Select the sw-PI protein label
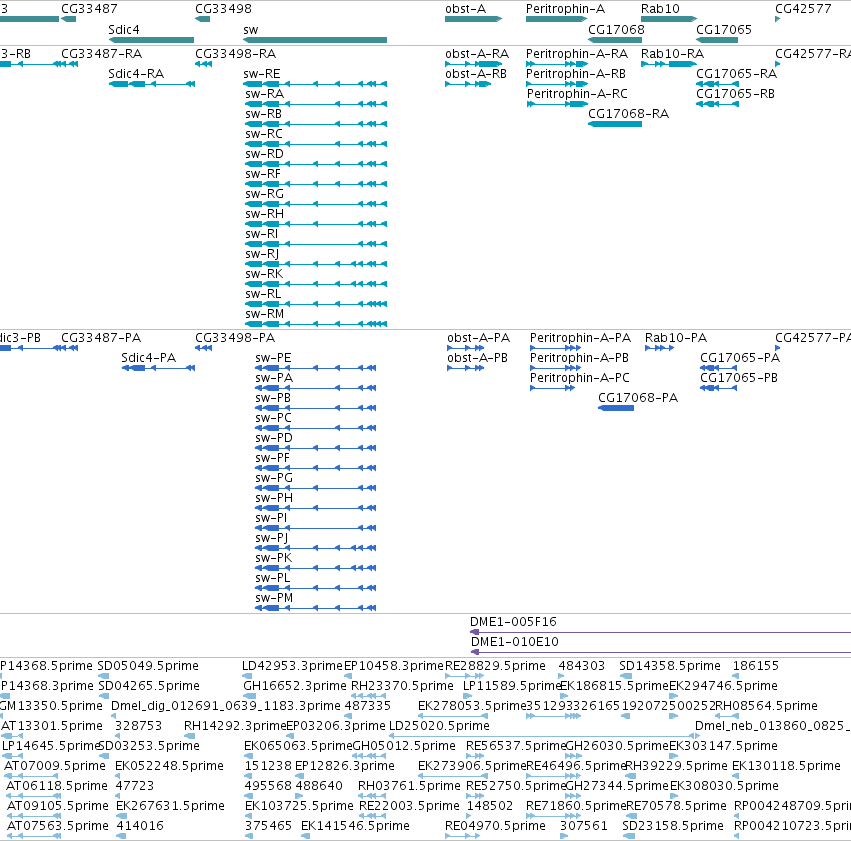The image size is (851, 841). pyautogui.click(x=271, y=518)
